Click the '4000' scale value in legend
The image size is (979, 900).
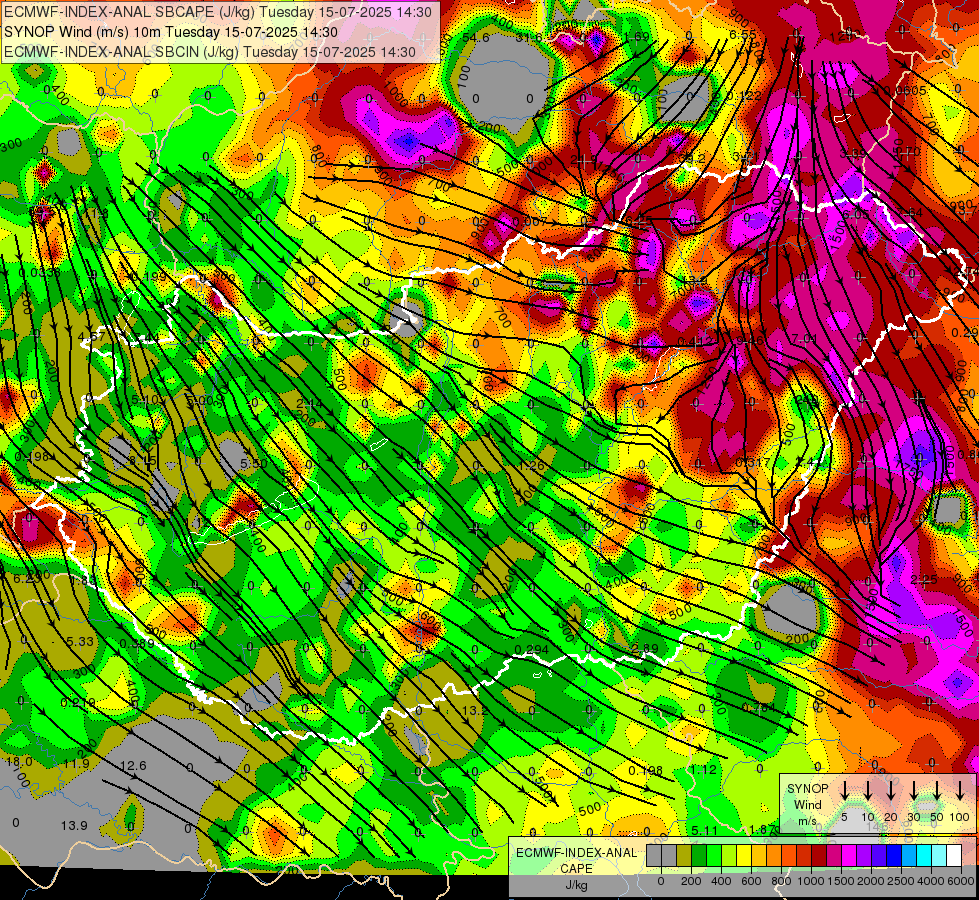pyautogui.click(x=931, y=881)
